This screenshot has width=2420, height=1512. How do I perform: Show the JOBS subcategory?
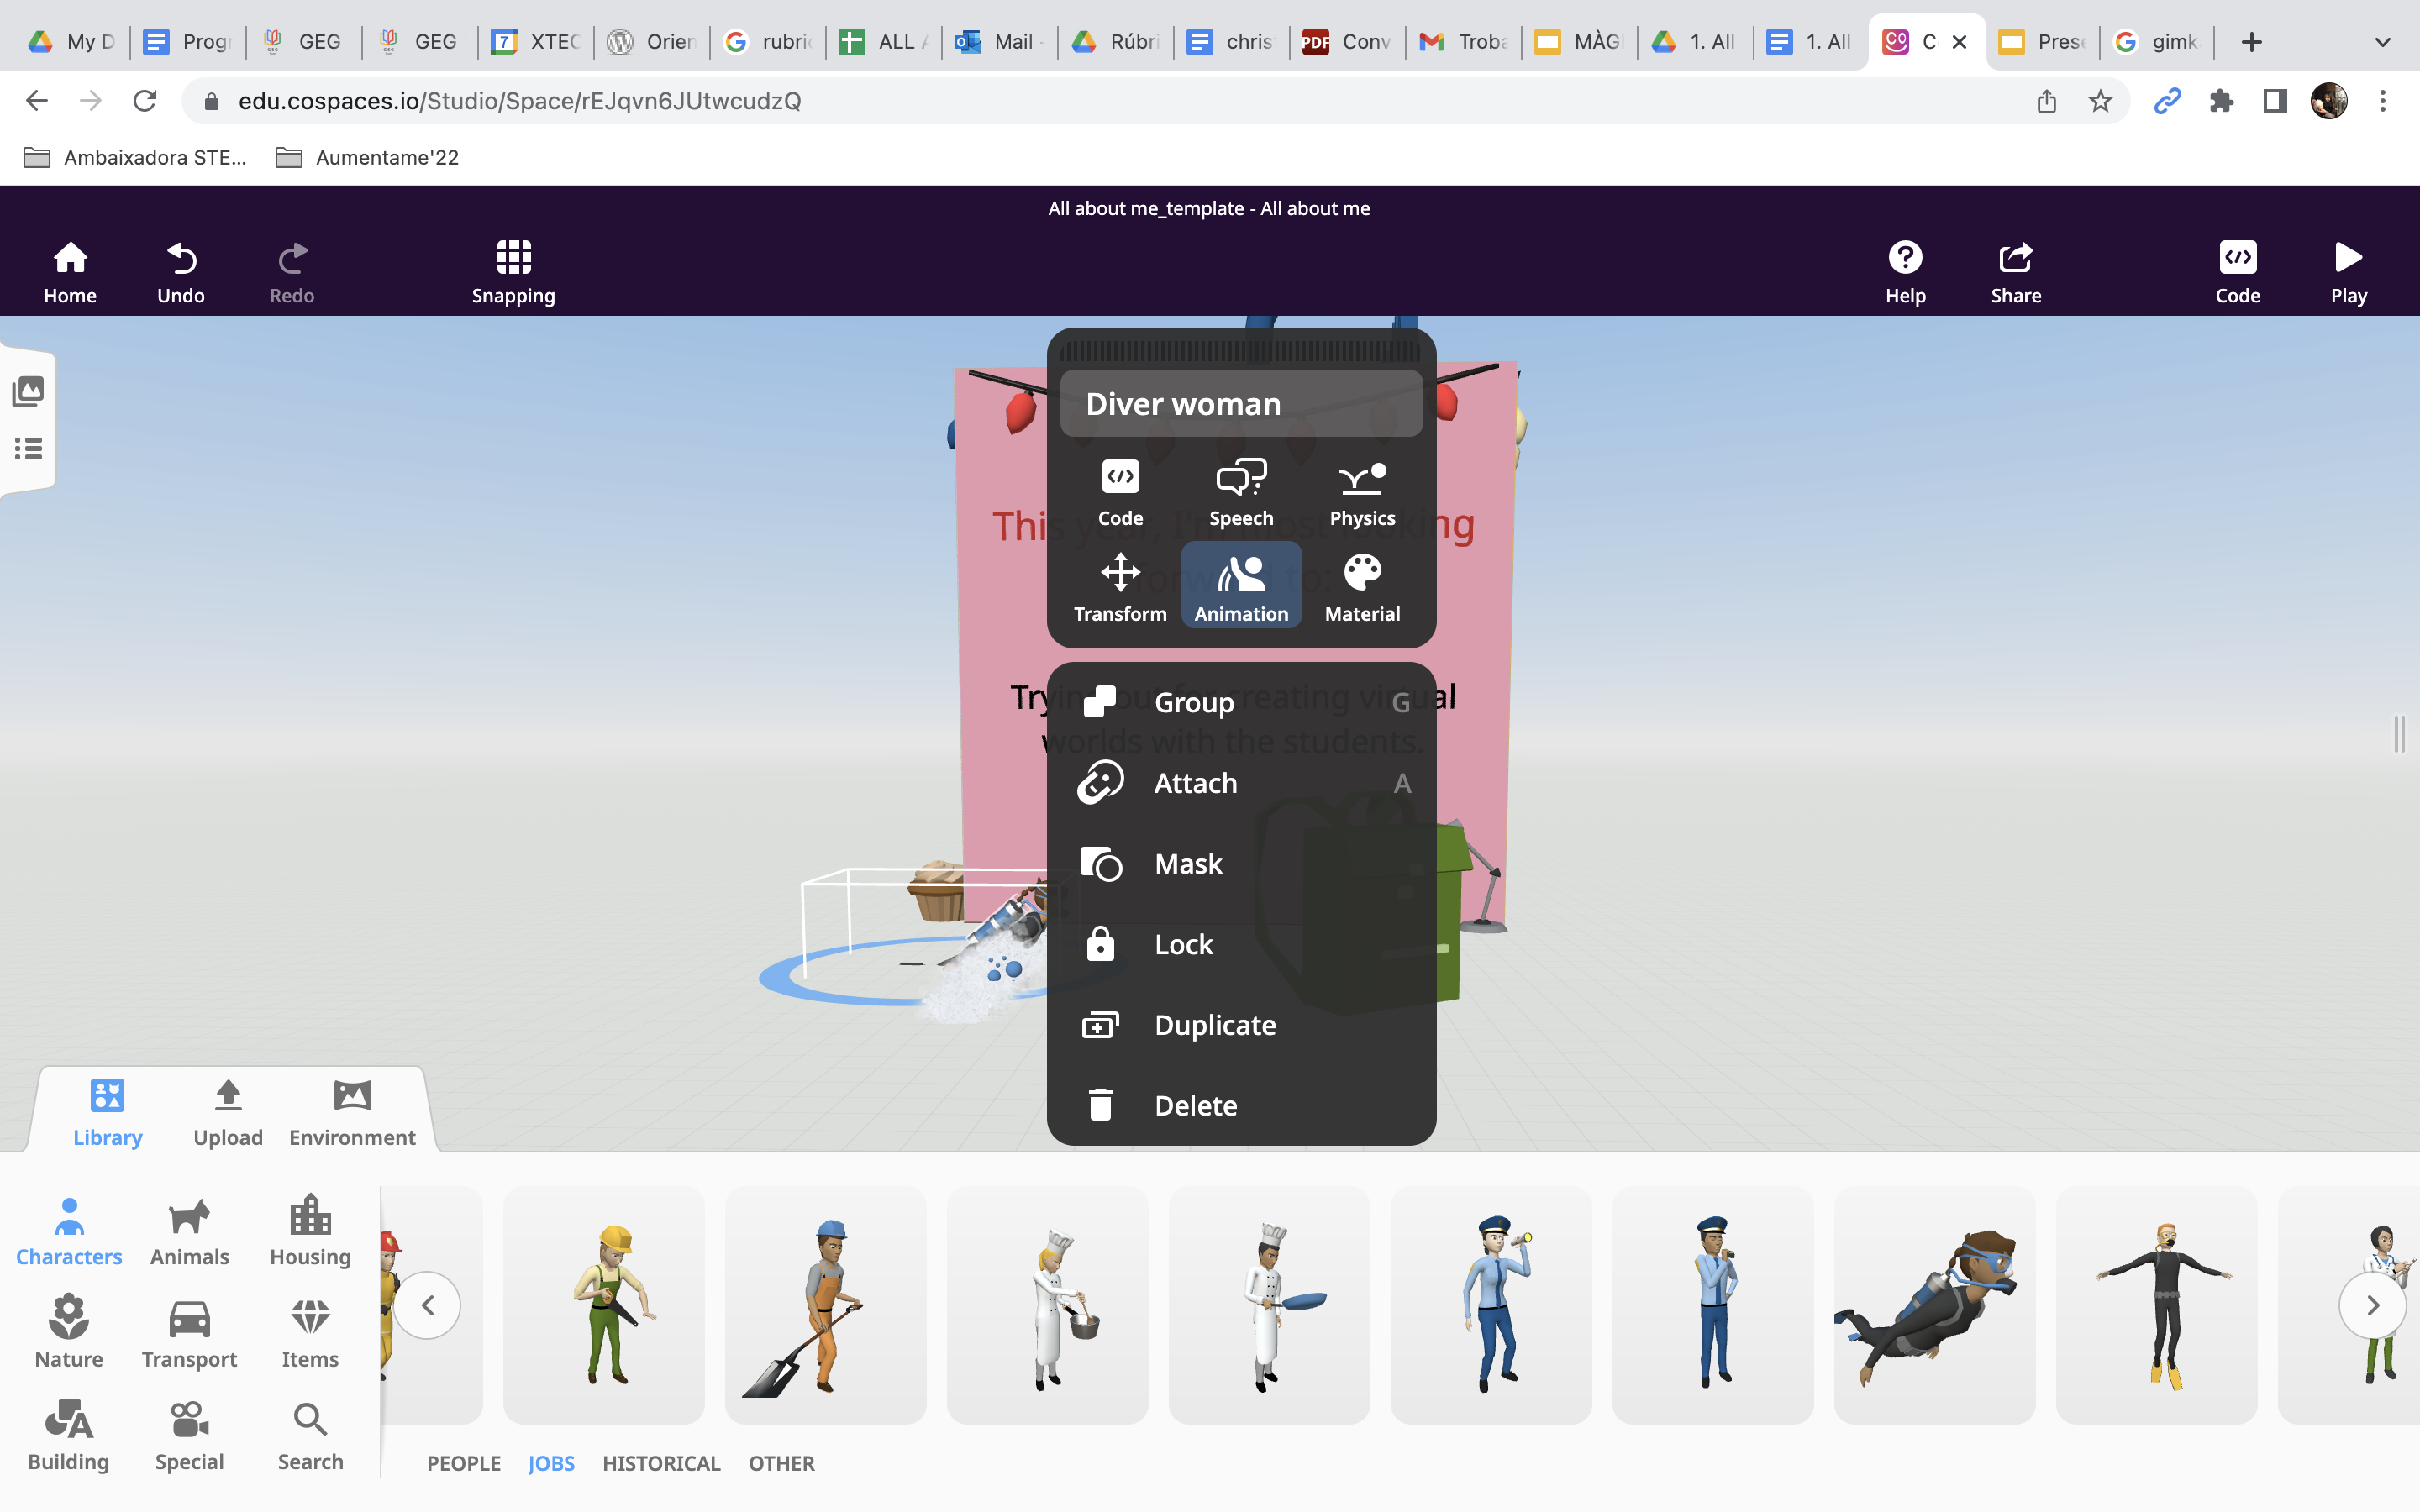point(551,1463)
